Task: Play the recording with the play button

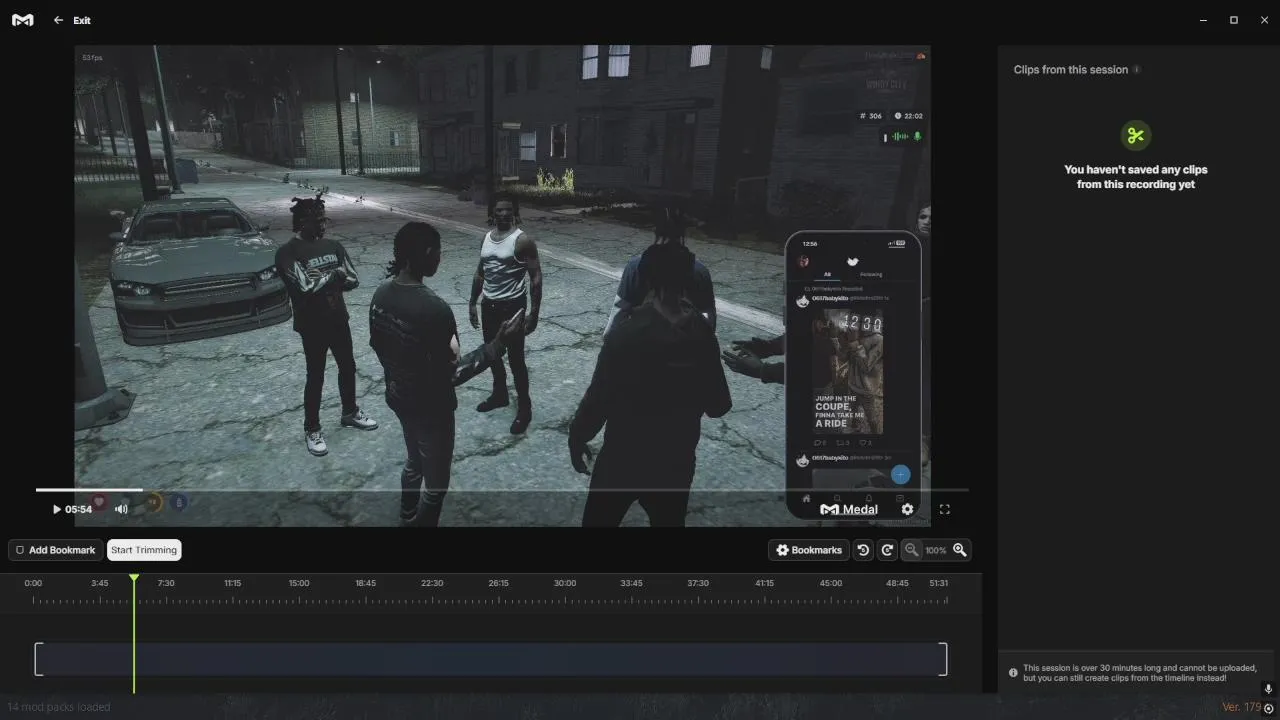Action: click(56, 509)
